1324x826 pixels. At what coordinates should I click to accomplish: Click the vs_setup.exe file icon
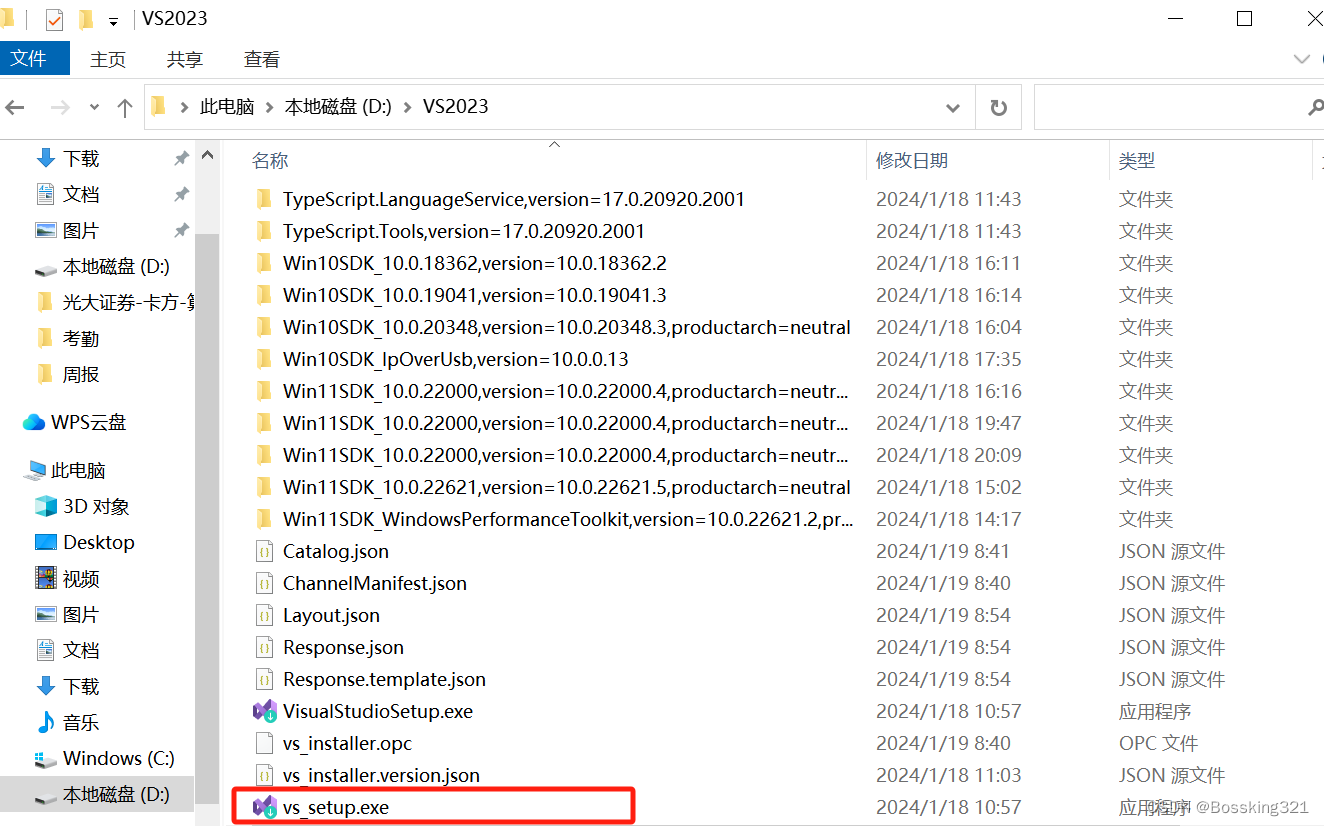point(265,806)
